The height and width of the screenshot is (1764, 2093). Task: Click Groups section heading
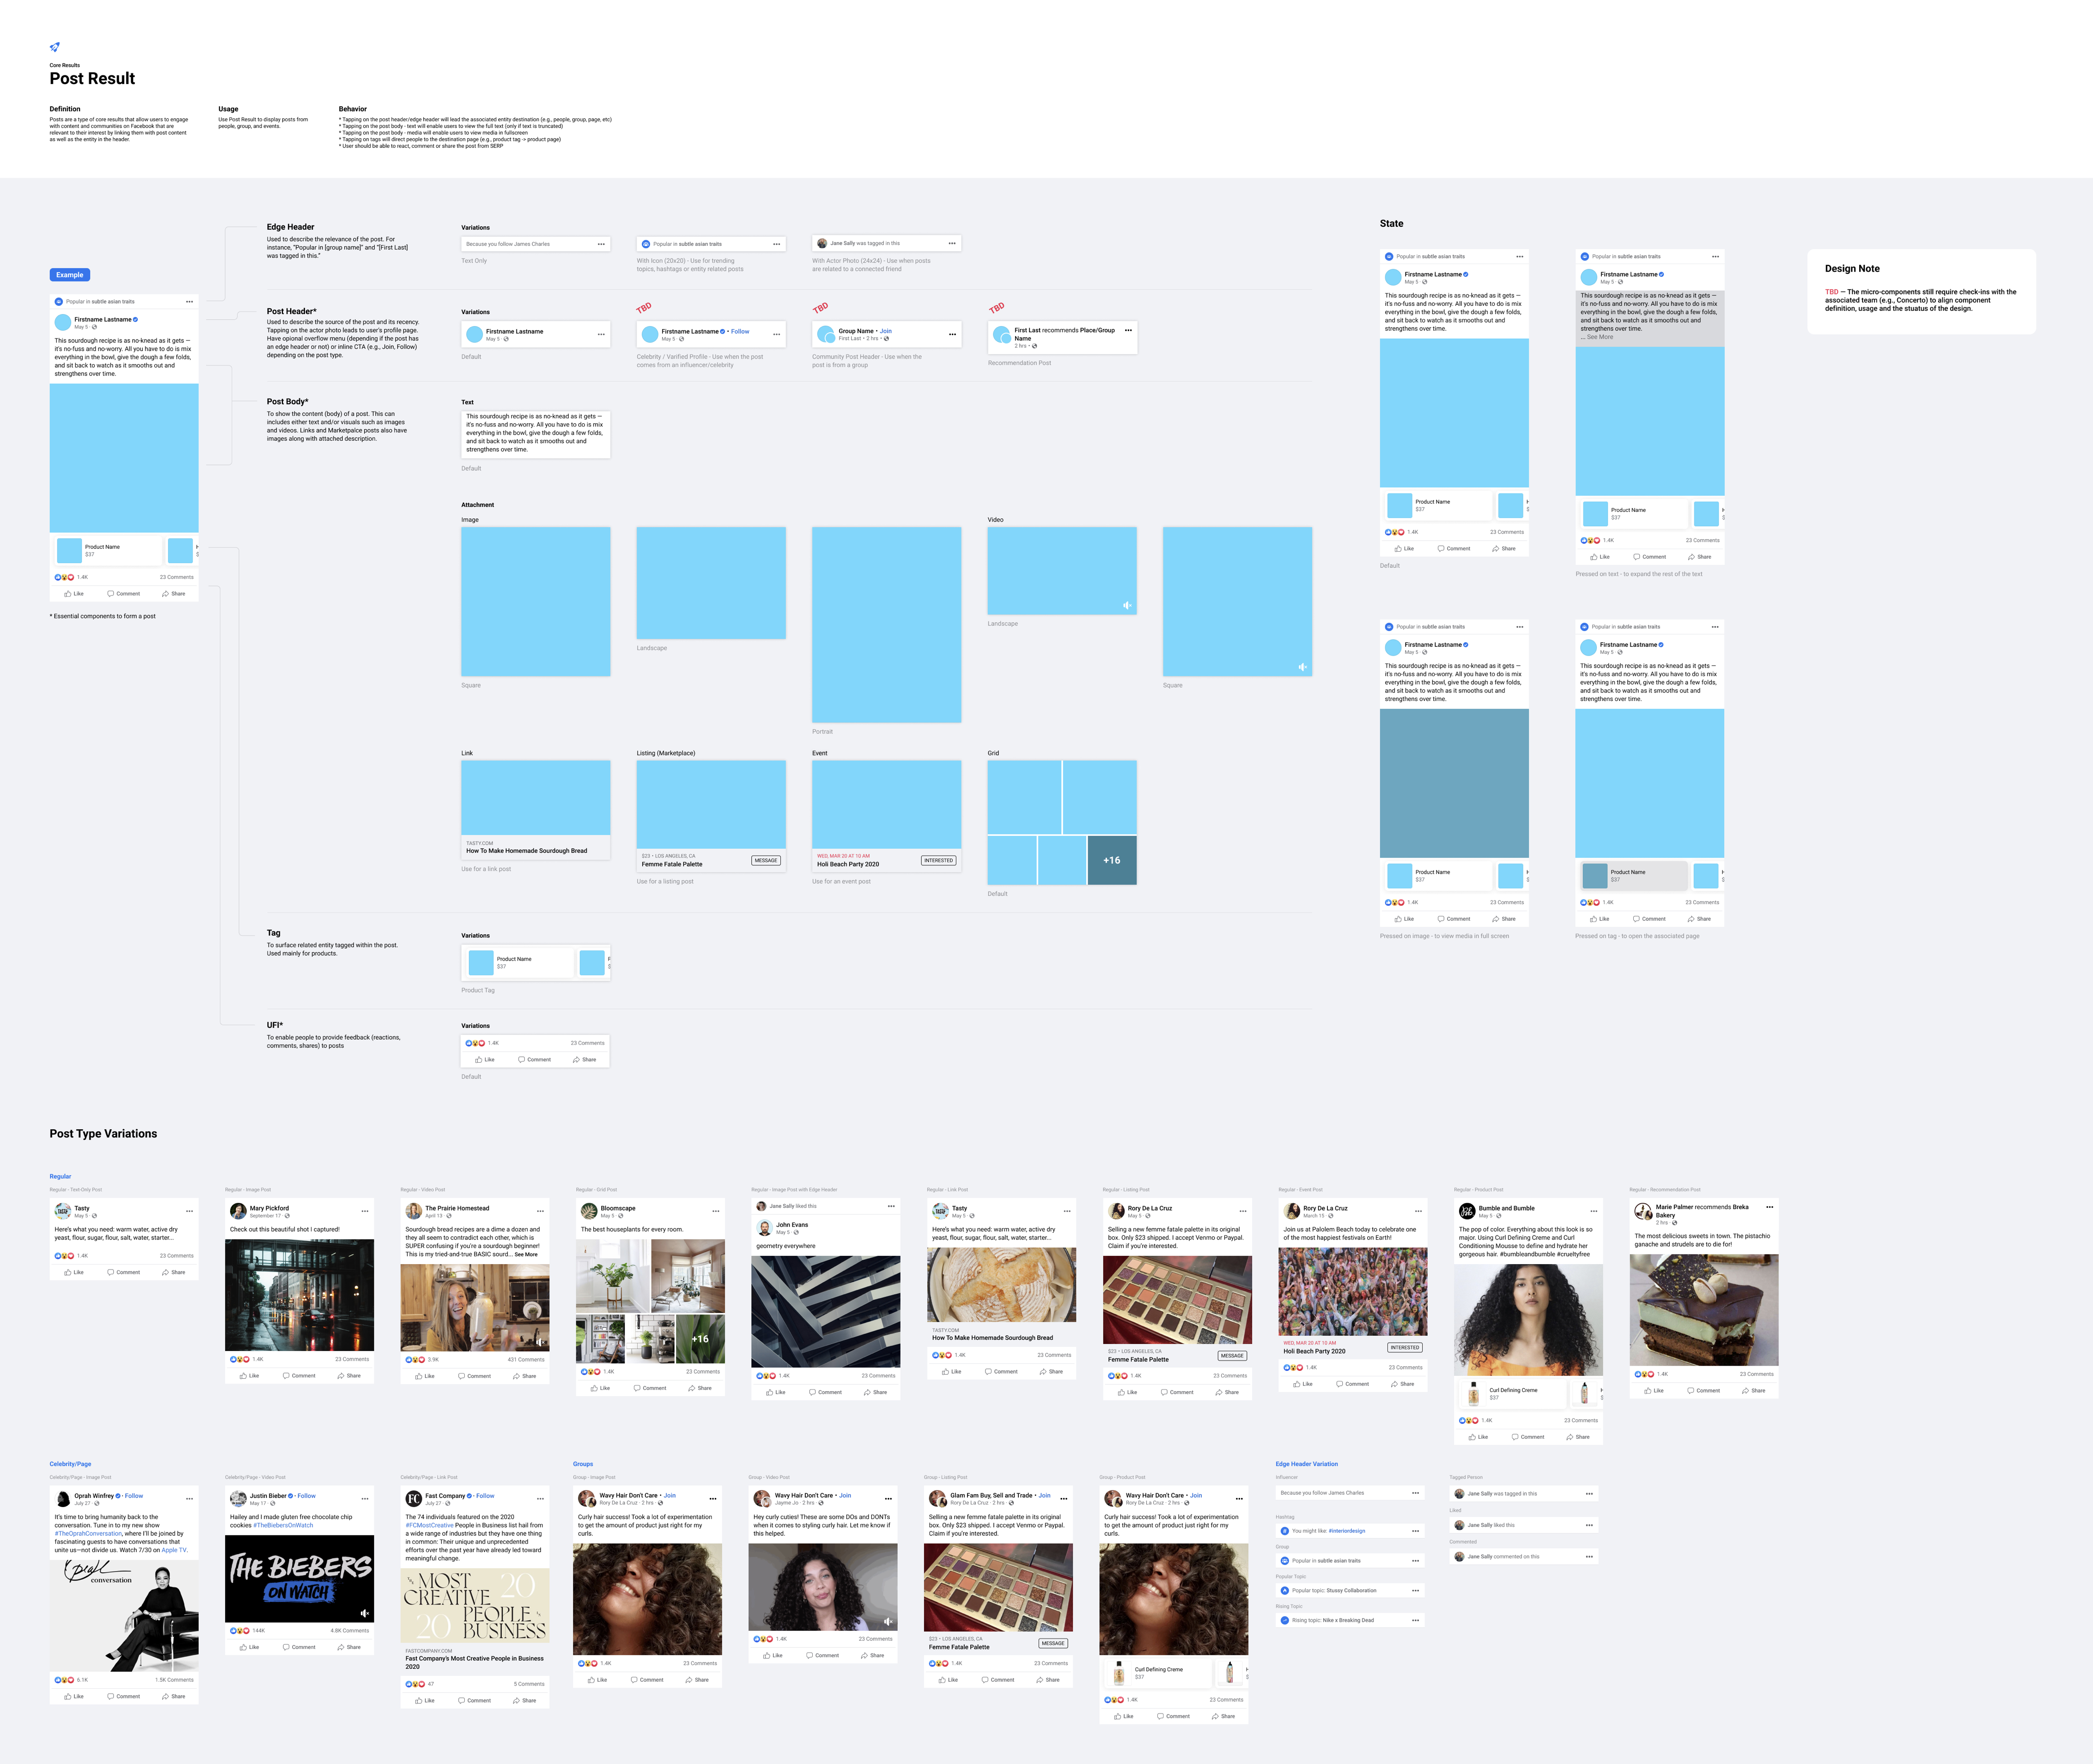coord(583,1464)
